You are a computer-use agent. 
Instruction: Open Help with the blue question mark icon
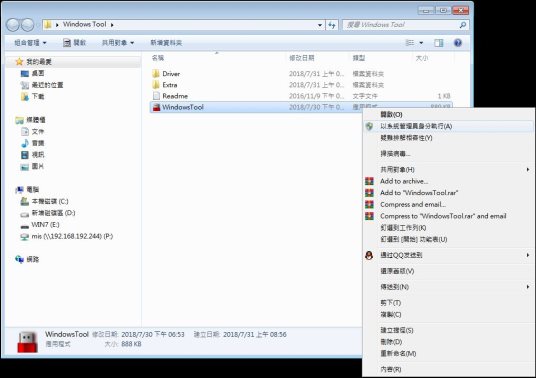point(458,43)
